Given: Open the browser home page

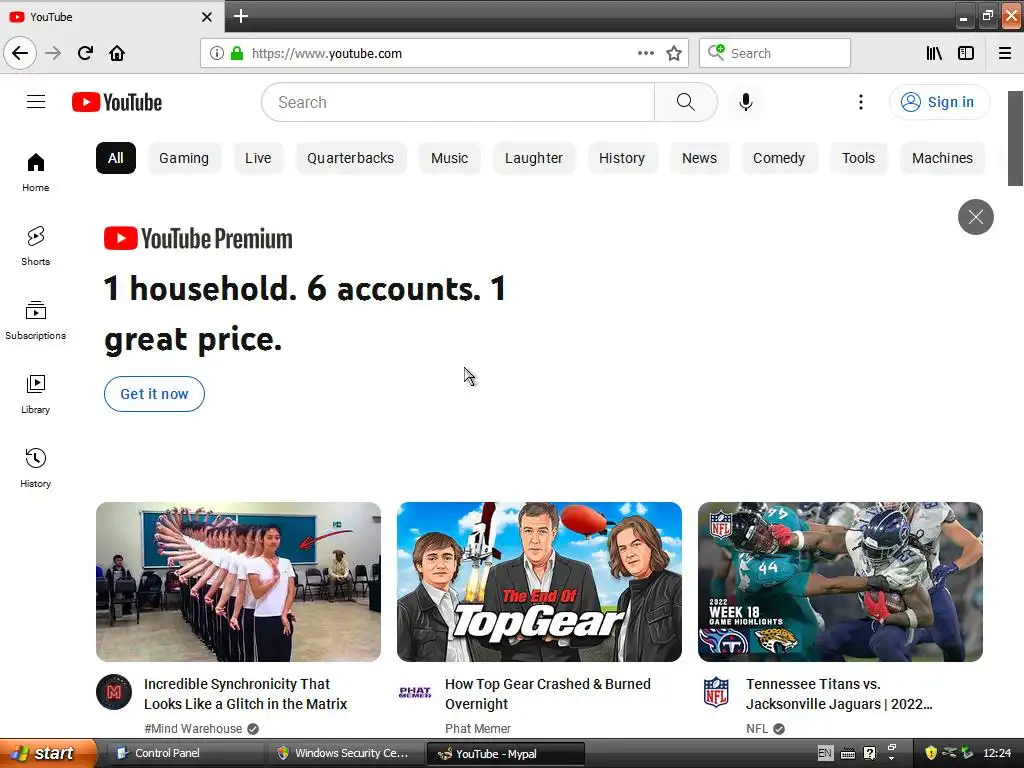Looking at the screenshot, I should [117, 53].
